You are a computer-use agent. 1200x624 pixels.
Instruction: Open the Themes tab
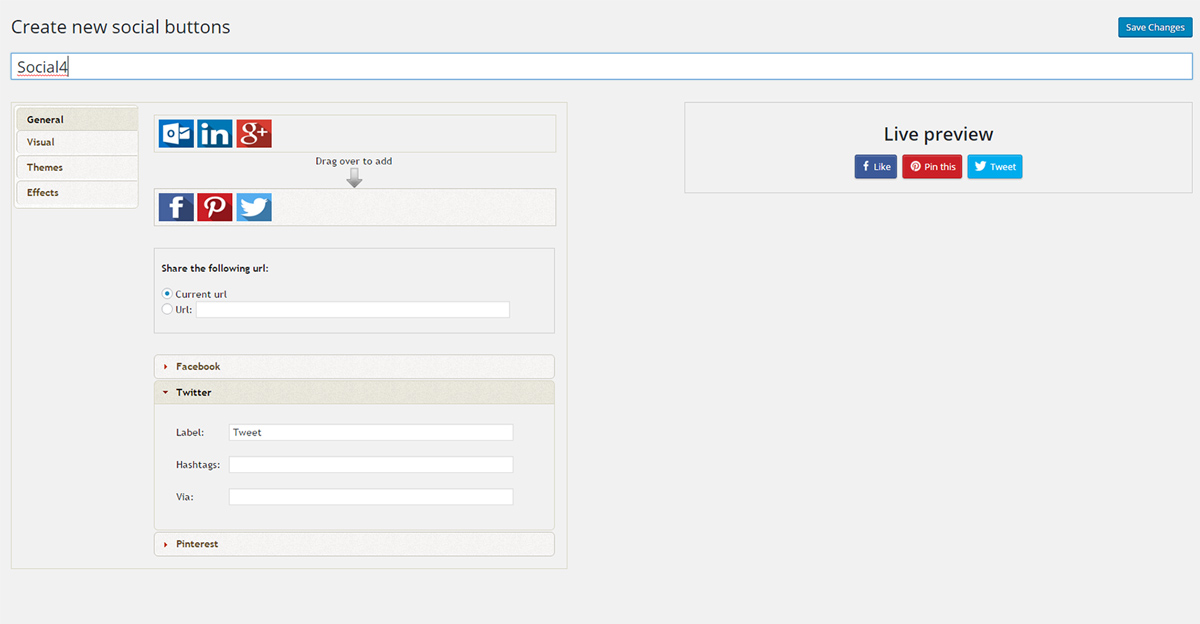(77, 168)
